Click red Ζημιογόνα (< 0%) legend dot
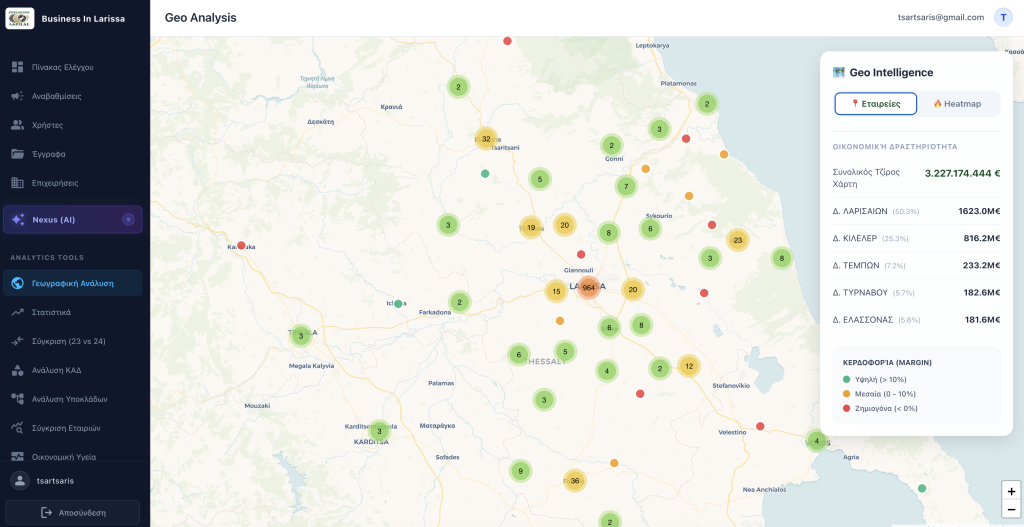 click(x=847, y=408)
